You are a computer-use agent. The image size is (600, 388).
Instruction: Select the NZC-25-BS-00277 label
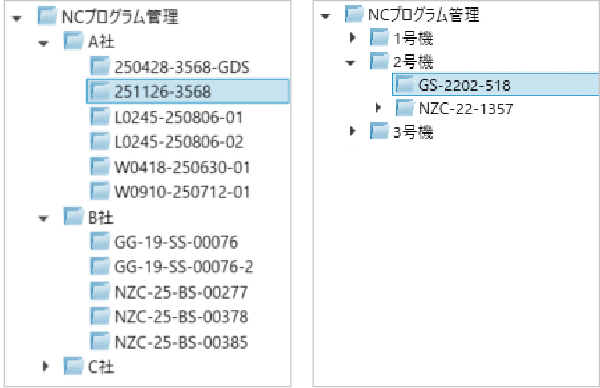point(181,292)
